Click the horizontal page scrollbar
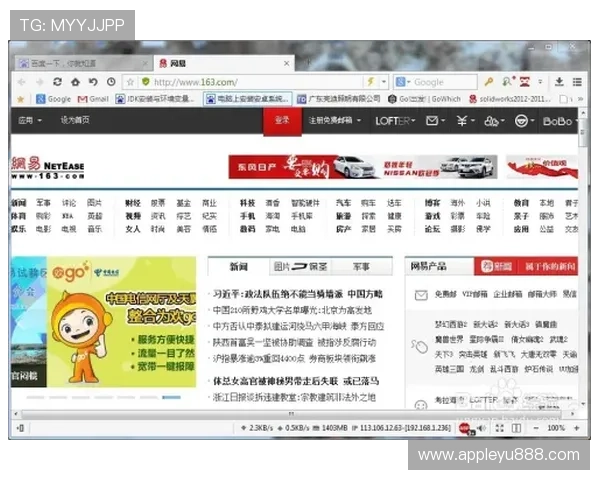 [x=292, y=414]
